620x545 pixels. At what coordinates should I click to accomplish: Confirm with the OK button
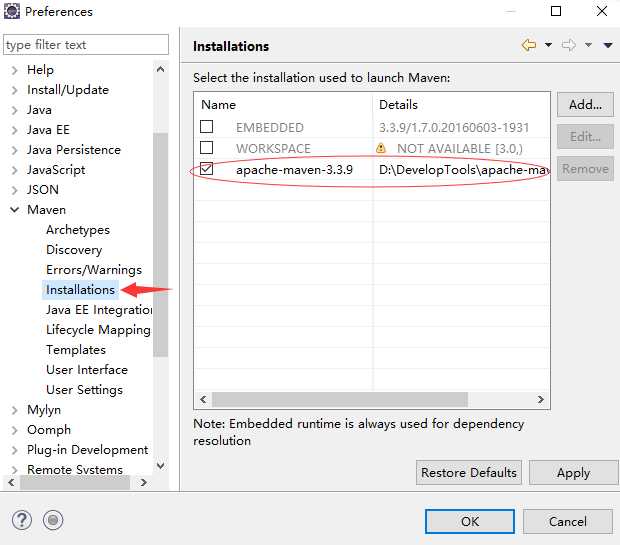(470, 521)
